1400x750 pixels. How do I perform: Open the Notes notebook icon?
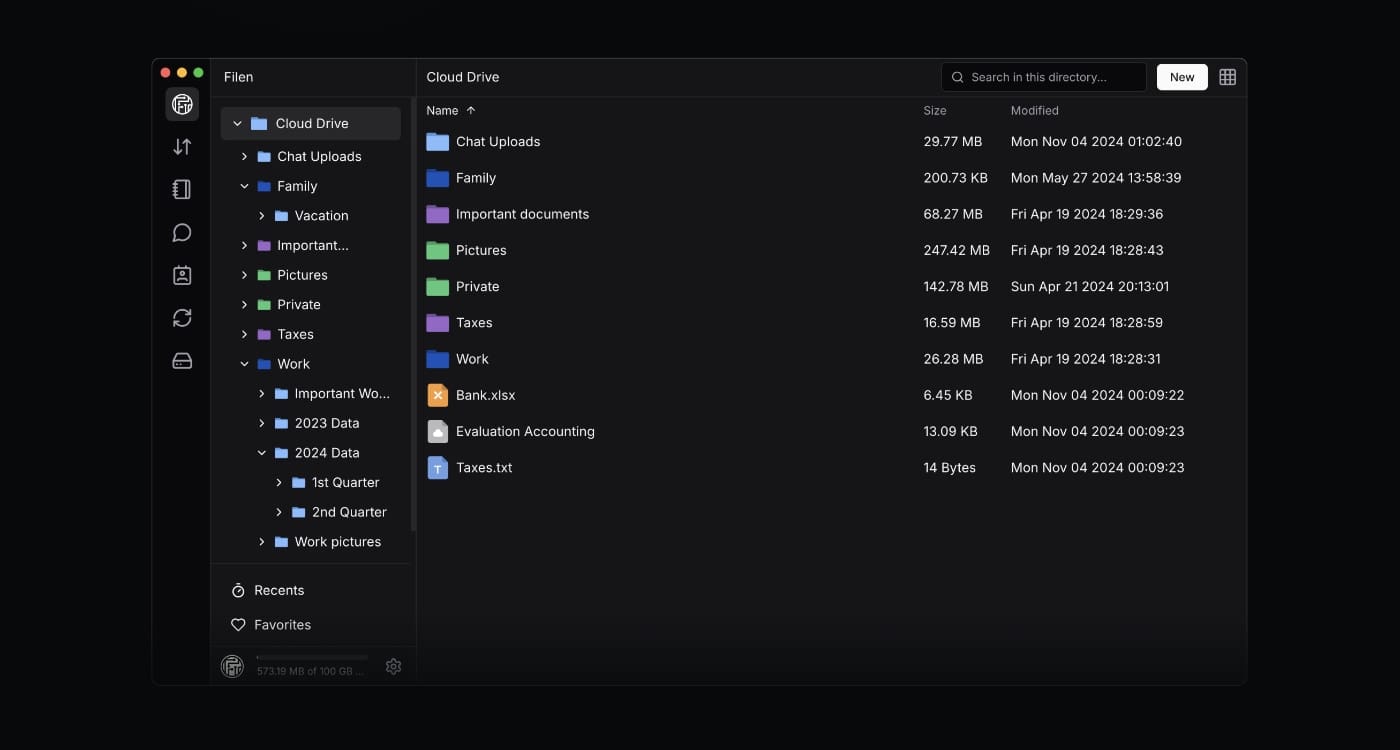click(182, 190)
